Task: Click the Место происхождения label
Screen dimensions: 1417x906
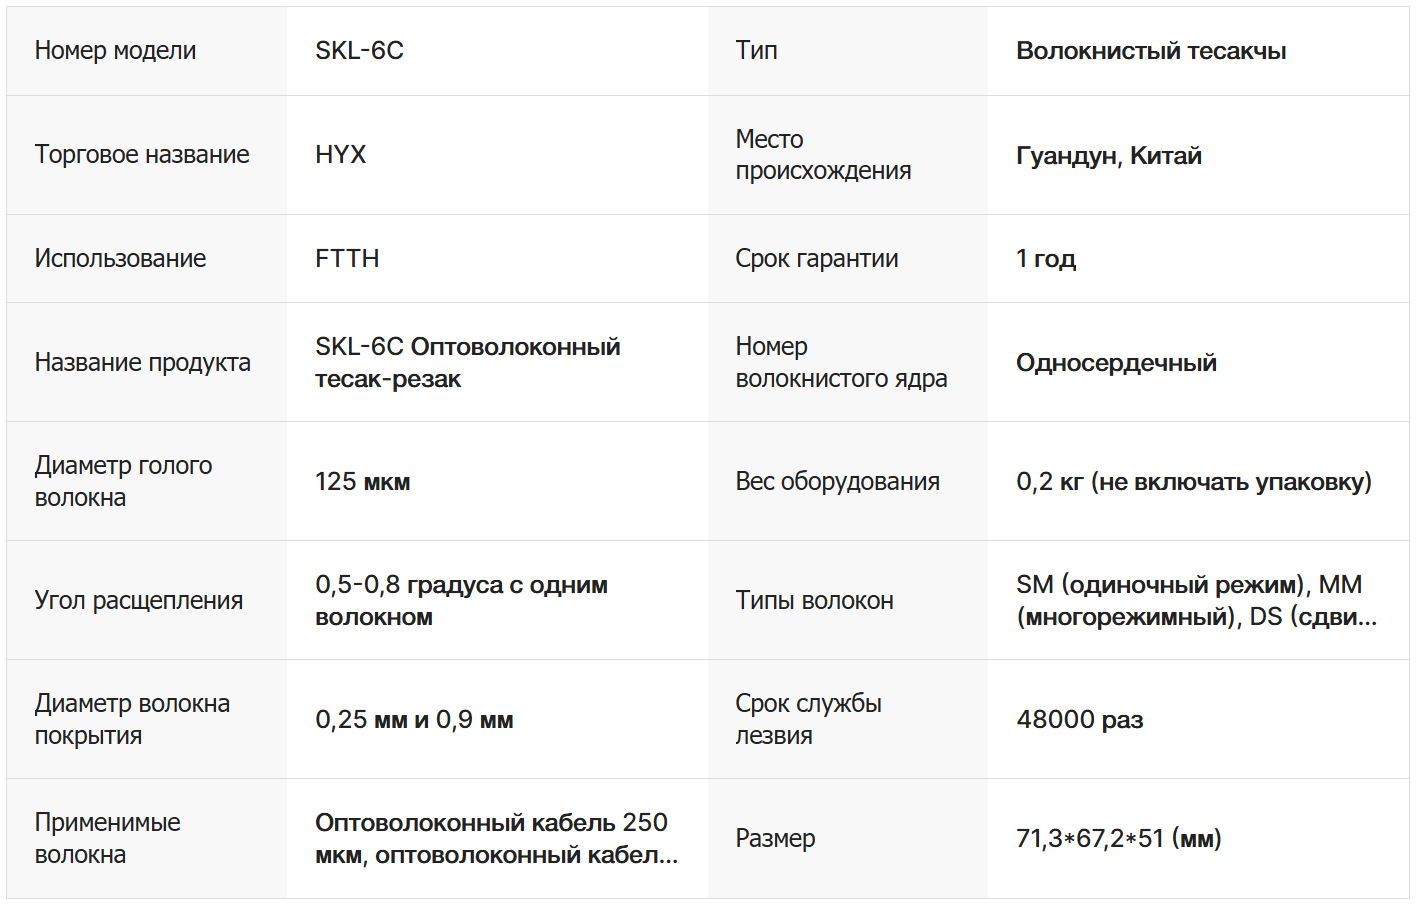Action: 823,155
